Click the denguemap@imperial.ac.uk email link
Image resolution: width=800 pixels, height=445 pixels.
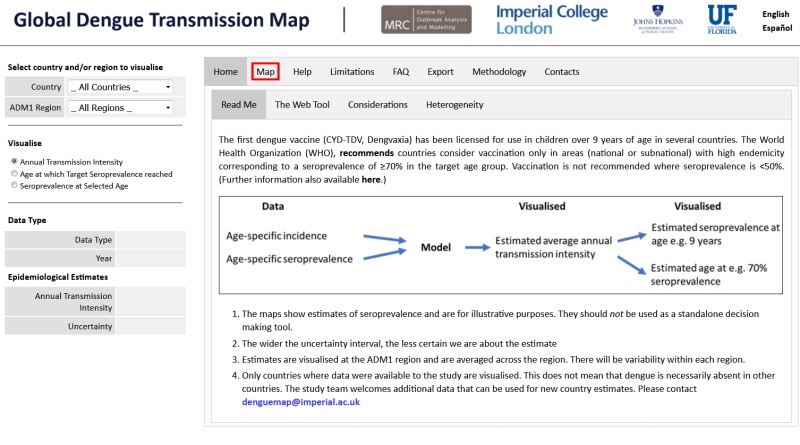point(300,401)
